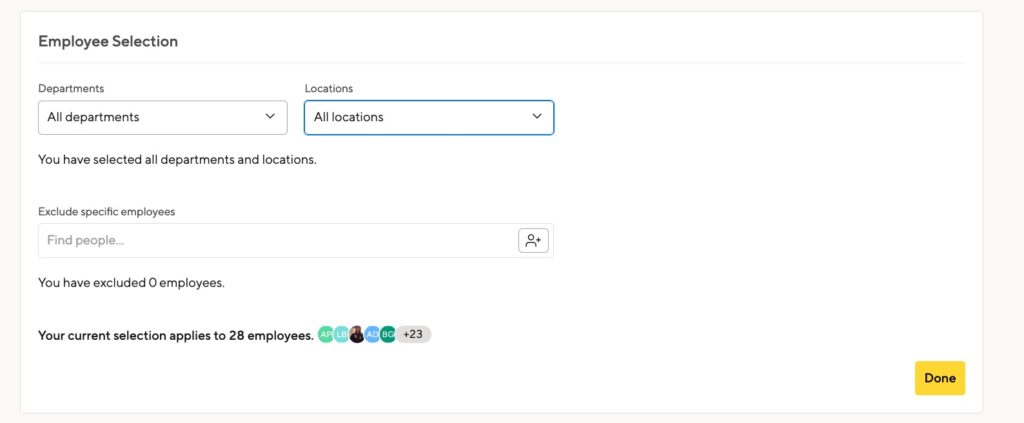
Task: Show the +23 more employees badge
Action: pos(413,334)
